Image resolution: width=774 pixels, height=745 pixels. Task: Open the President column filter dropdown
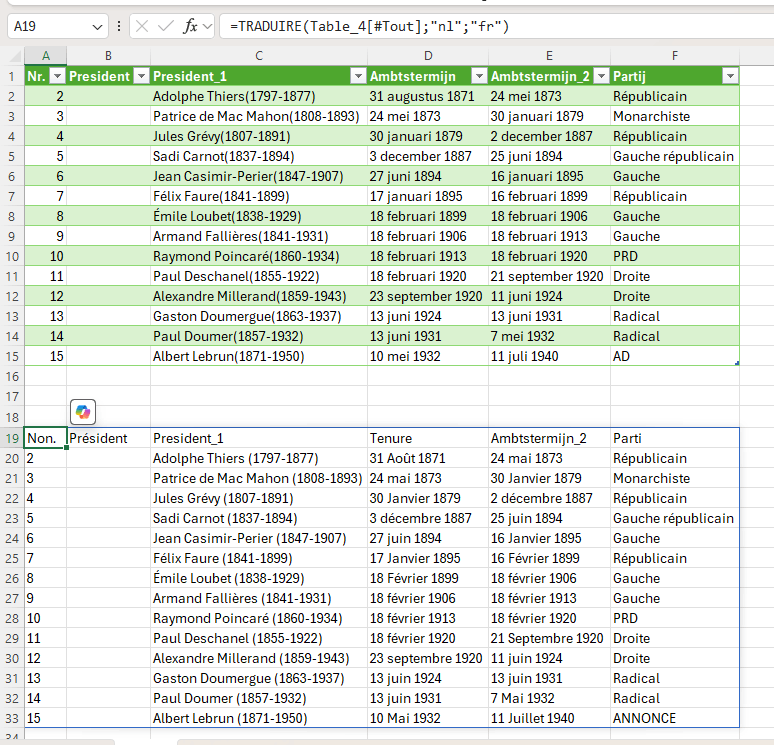pyautogui.click(x=142, y=76)
